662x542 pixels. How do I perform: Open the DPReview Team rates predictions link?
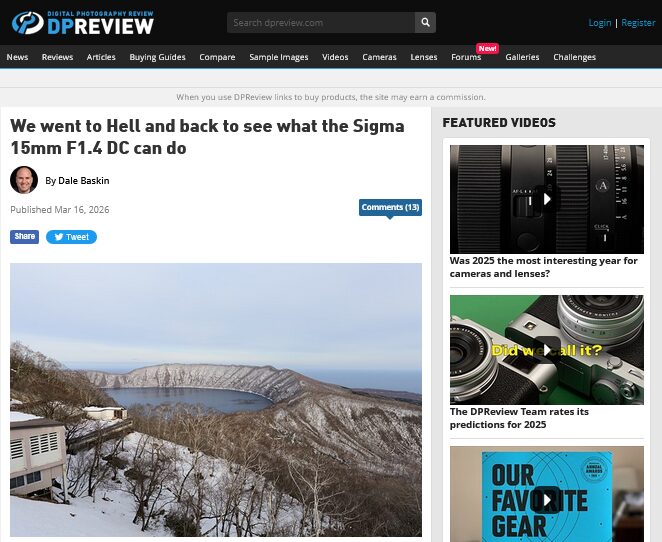[519, 418]
